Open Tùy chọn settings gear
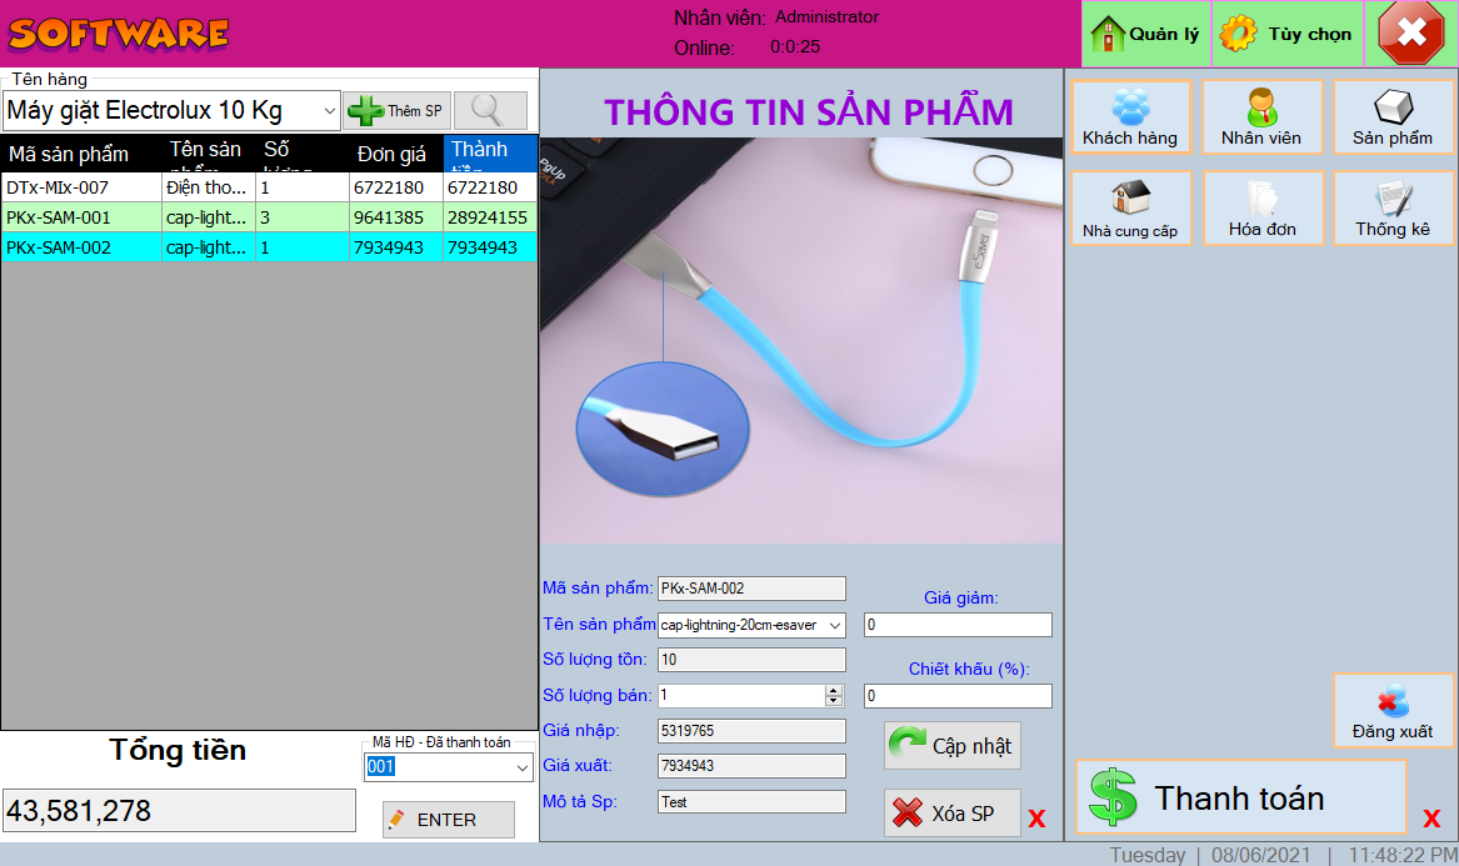This screenshot has width=1459, height=866. (1287, 34)
